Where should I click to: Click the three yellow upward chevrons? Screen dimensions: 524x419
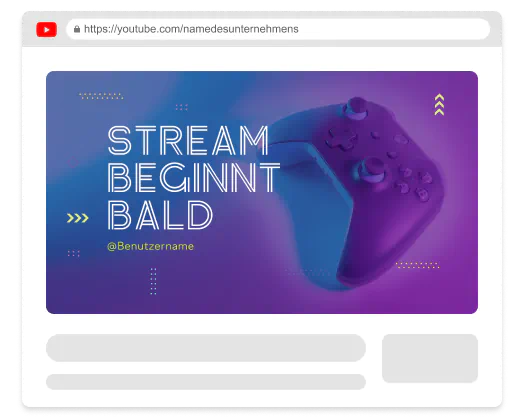click(439, 105)
